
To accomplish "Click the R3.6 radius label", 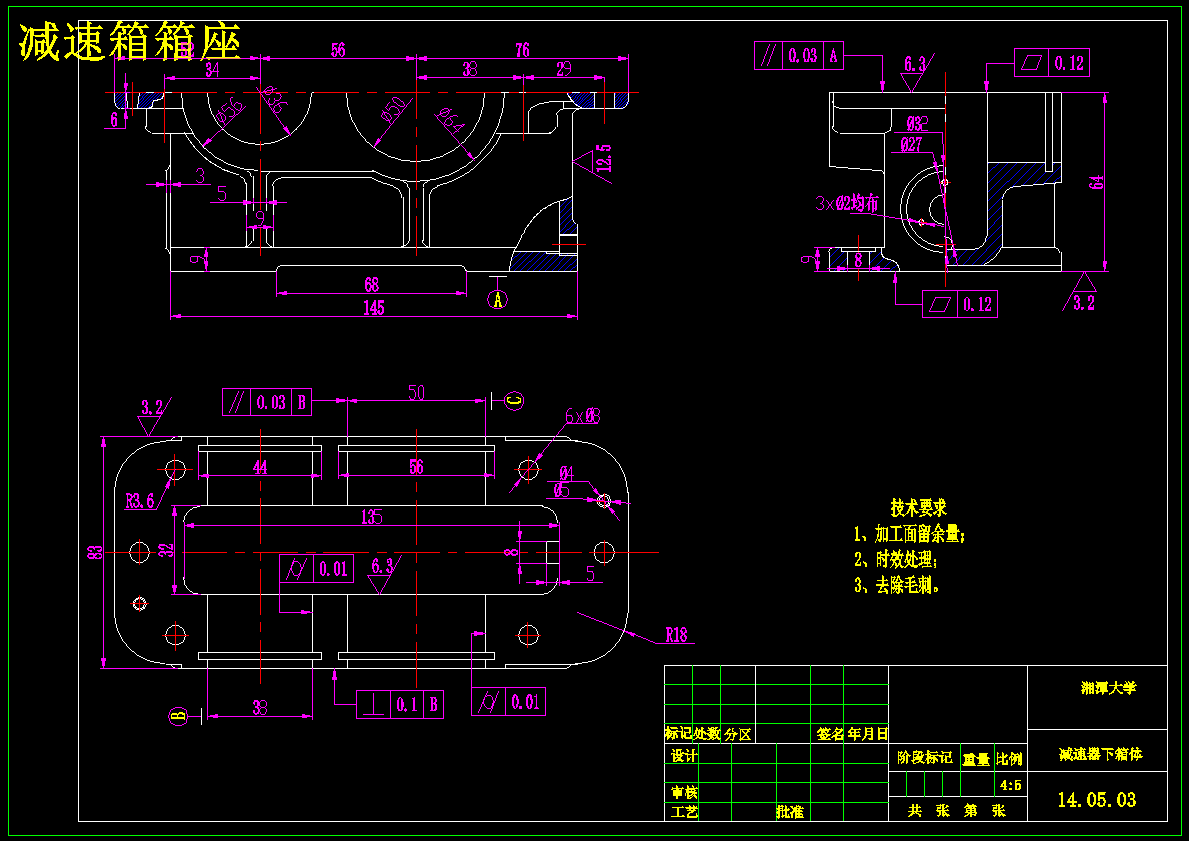I will [x=140, y=501].
